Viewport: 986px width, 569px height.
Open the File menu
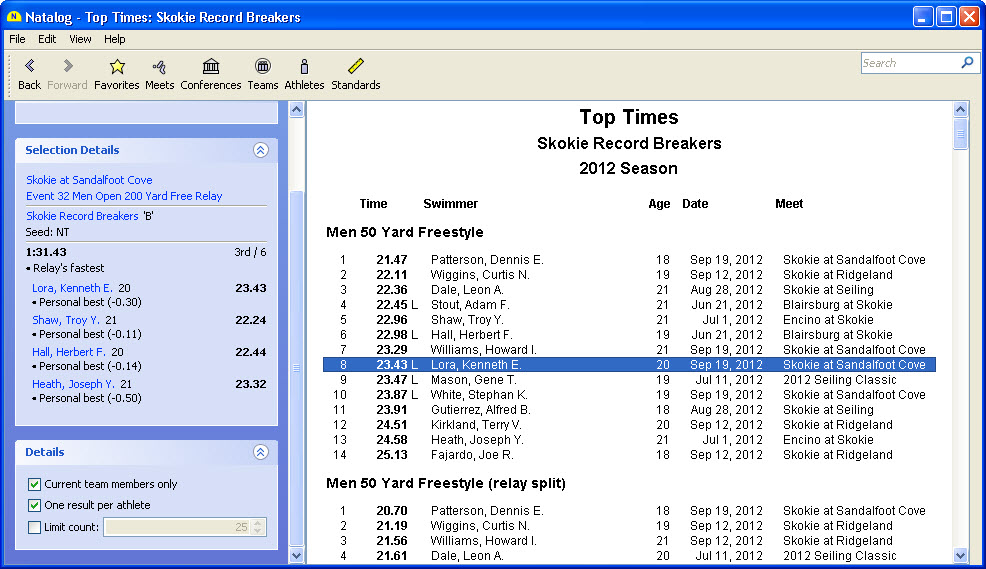point(17,39)
